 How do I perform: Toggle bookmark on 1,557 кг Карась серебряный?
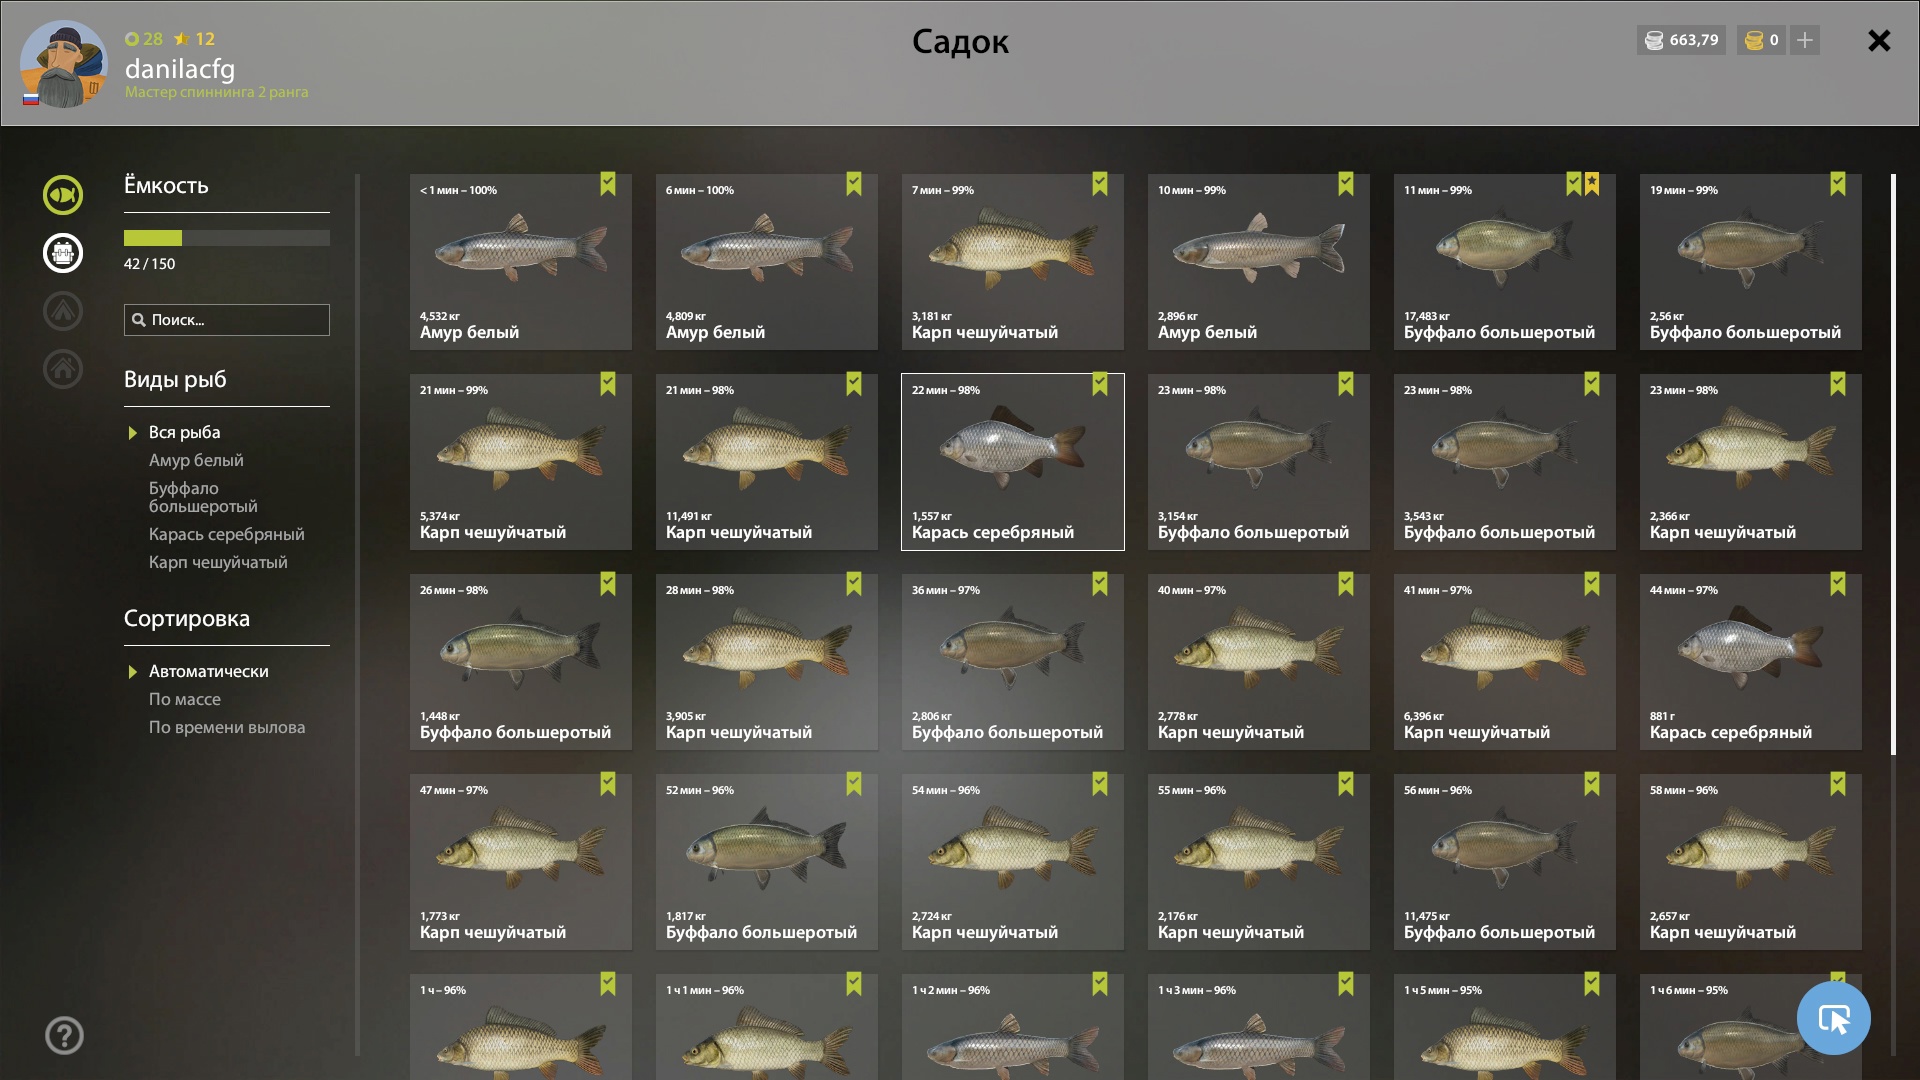pos(1100,384)
